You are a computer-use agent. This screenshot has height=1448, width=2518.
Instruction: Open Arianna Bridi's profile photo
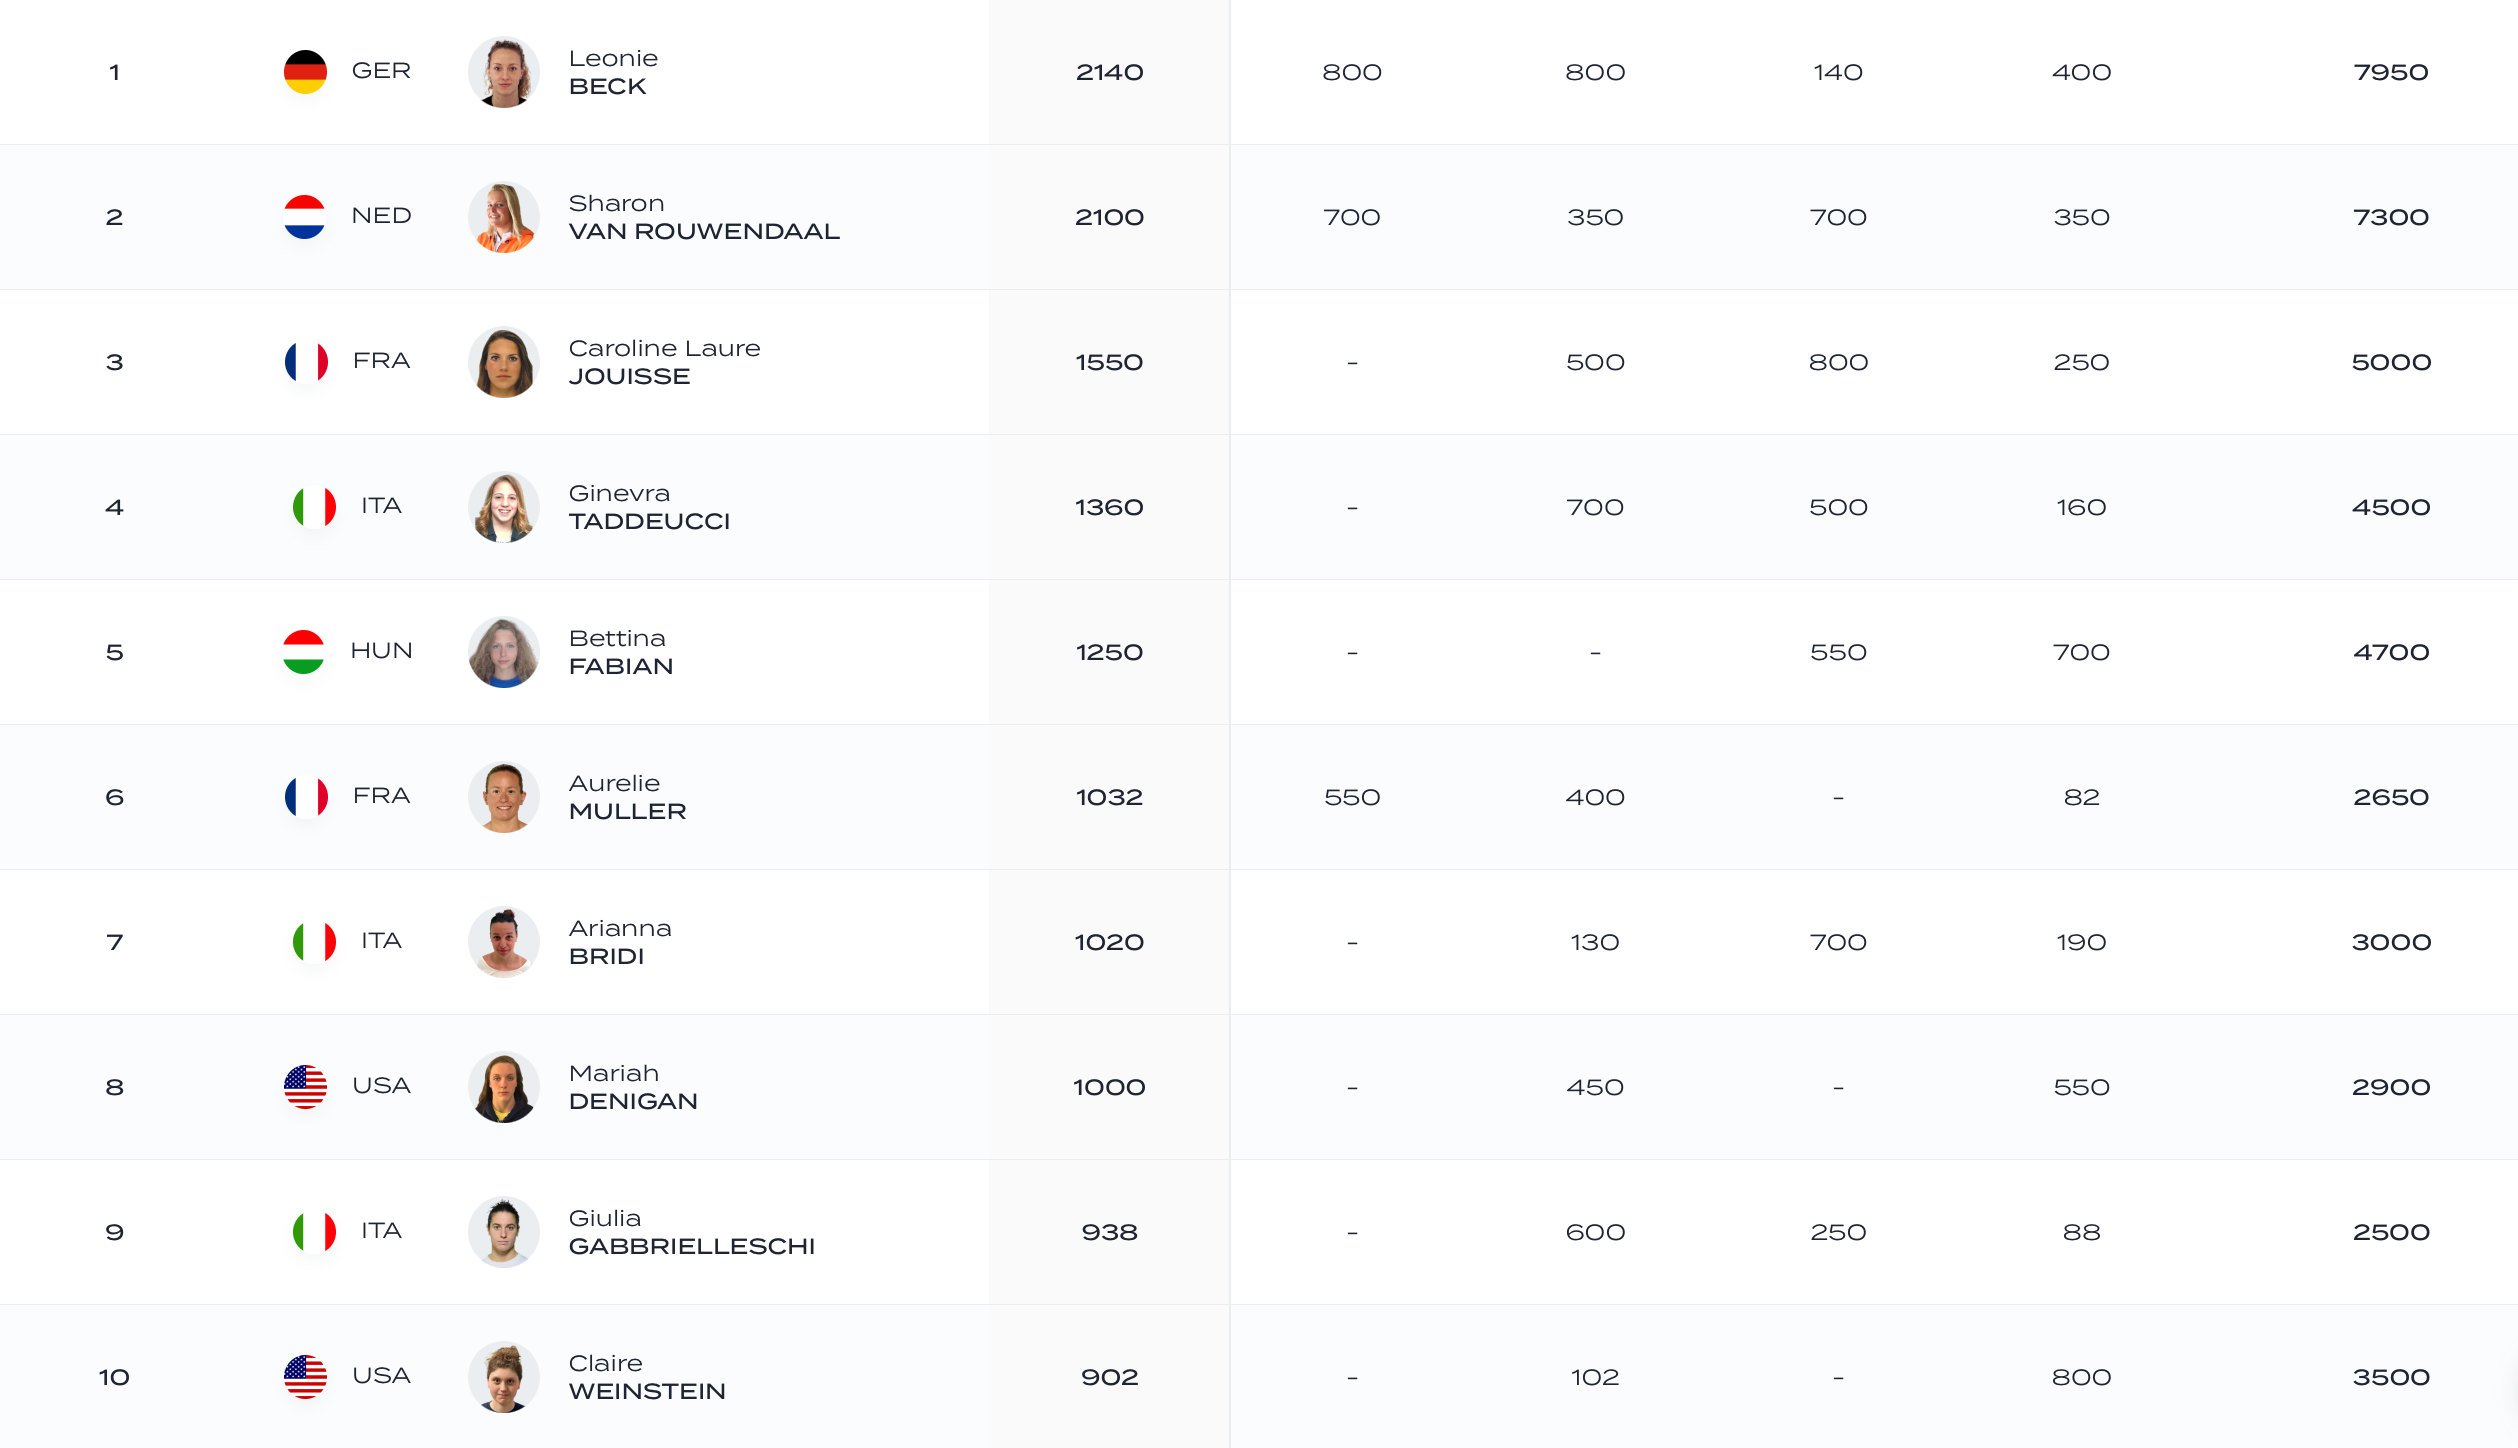point(504,942)
